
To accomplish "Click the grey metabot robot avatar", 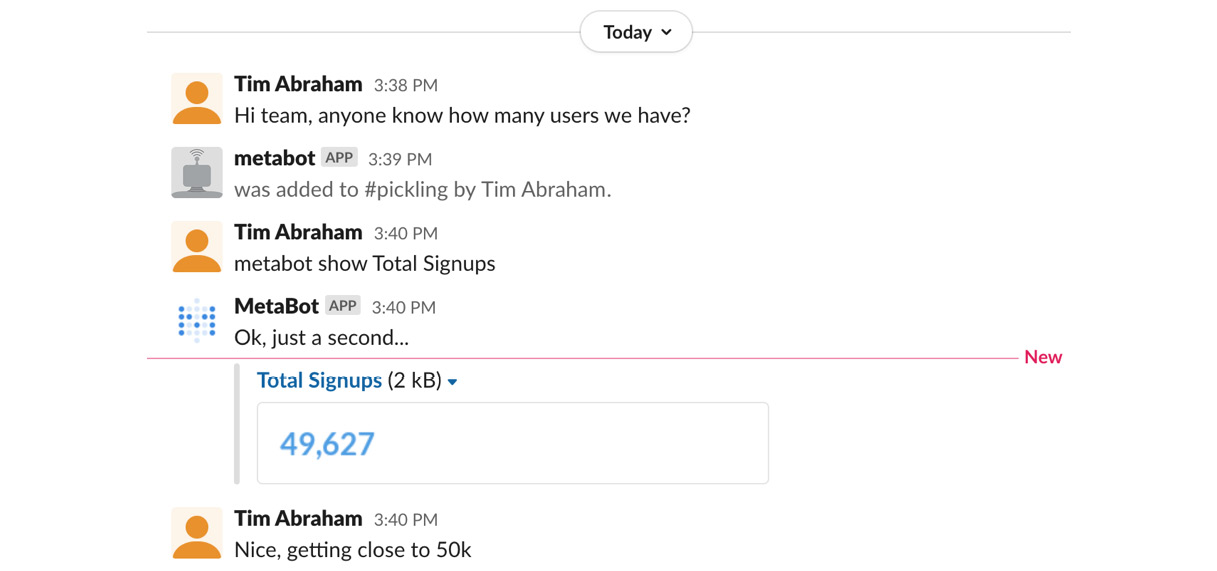I will 197,173.
